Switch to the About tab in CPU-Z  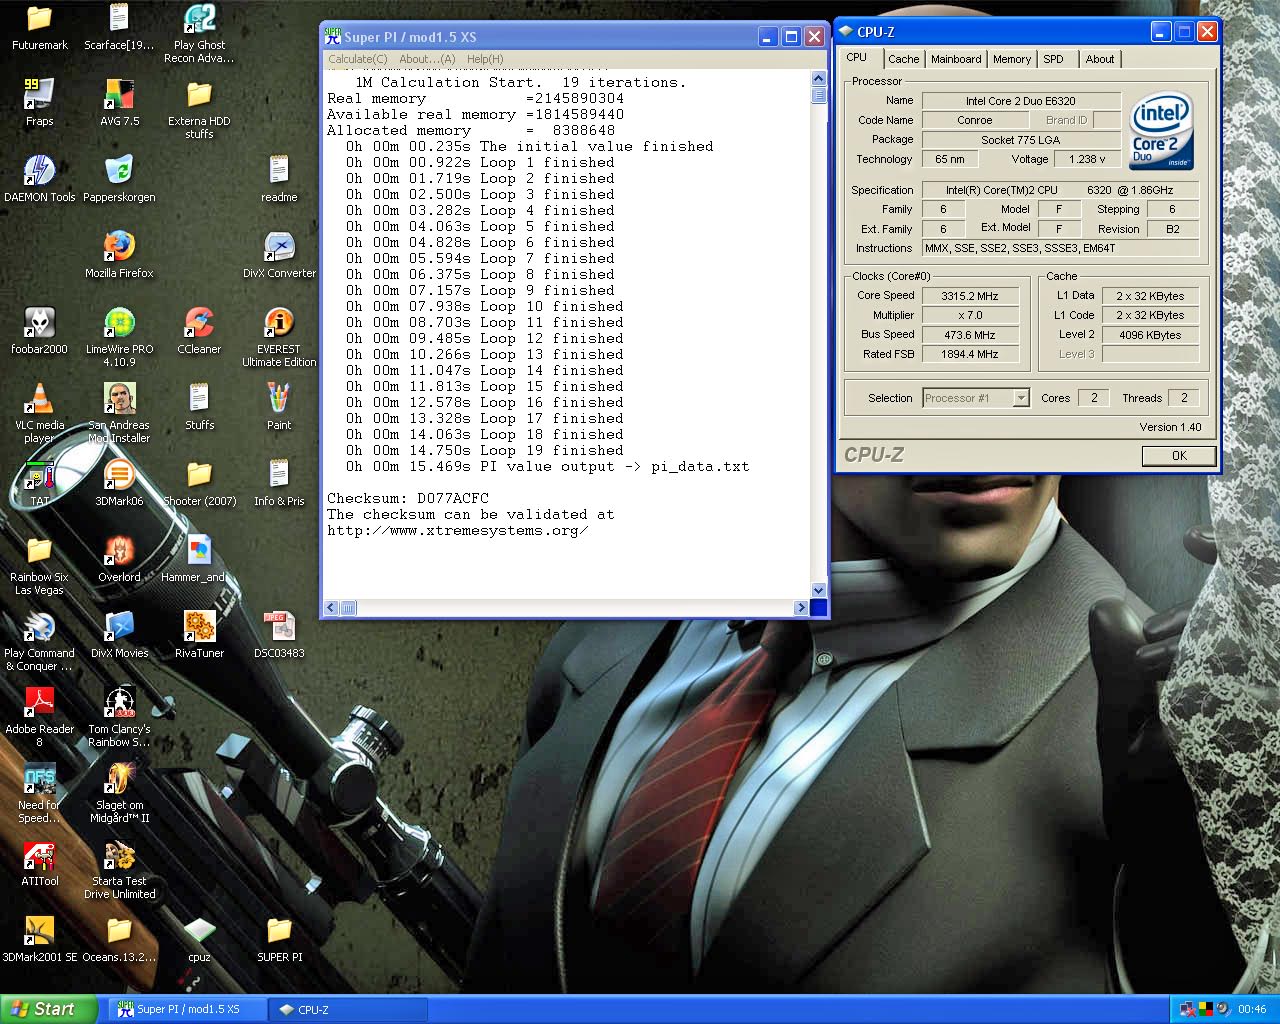coord(1100,60)
